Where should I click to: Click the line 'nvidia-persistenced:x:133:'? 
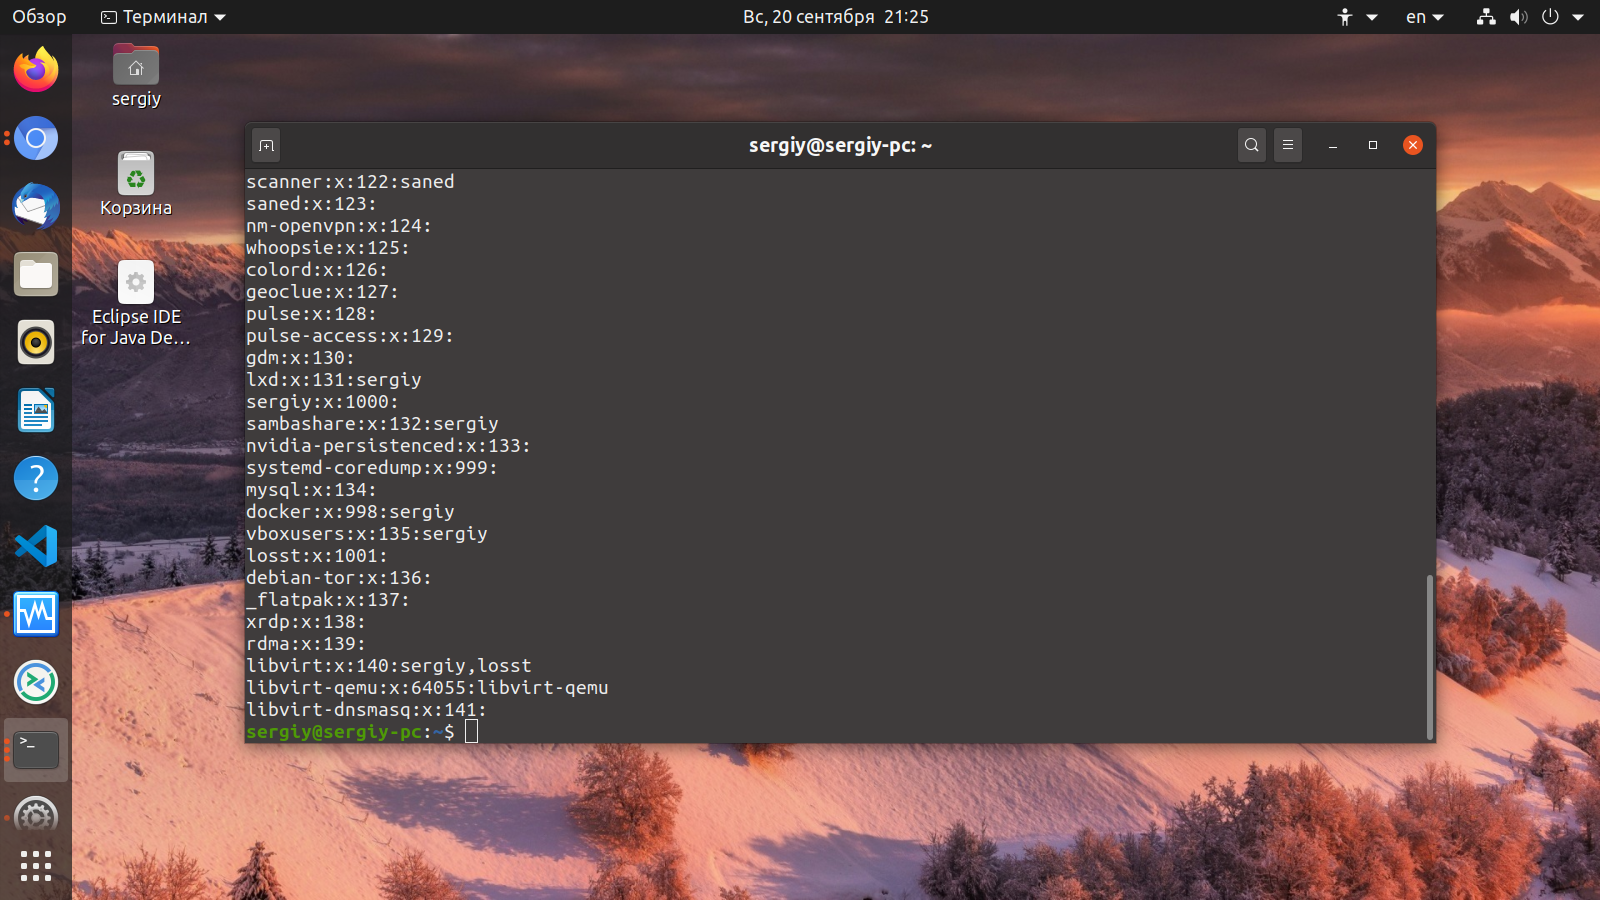point(389,446)
